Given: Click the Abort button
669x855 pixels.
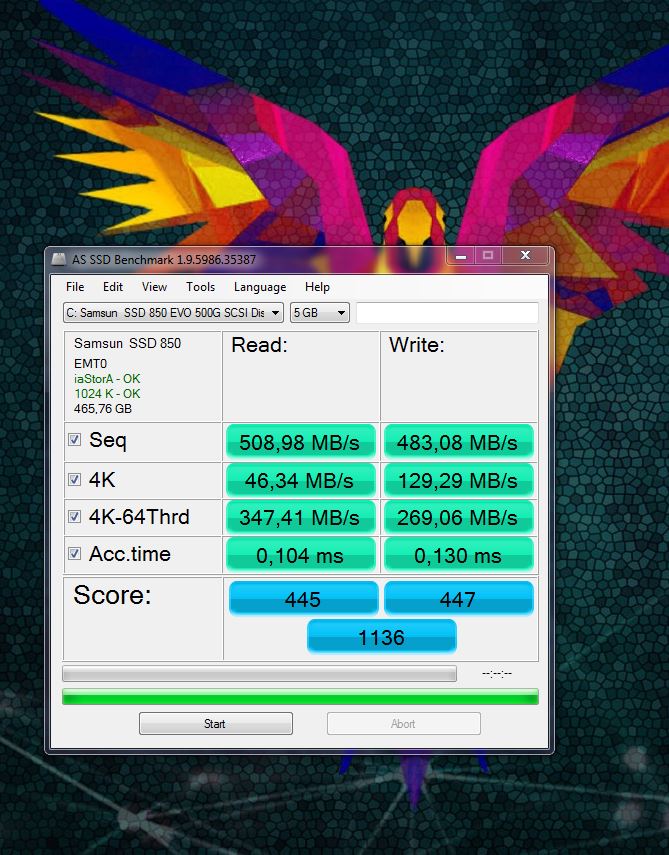Looking at the screenshot, I should (x=403, y=724).
